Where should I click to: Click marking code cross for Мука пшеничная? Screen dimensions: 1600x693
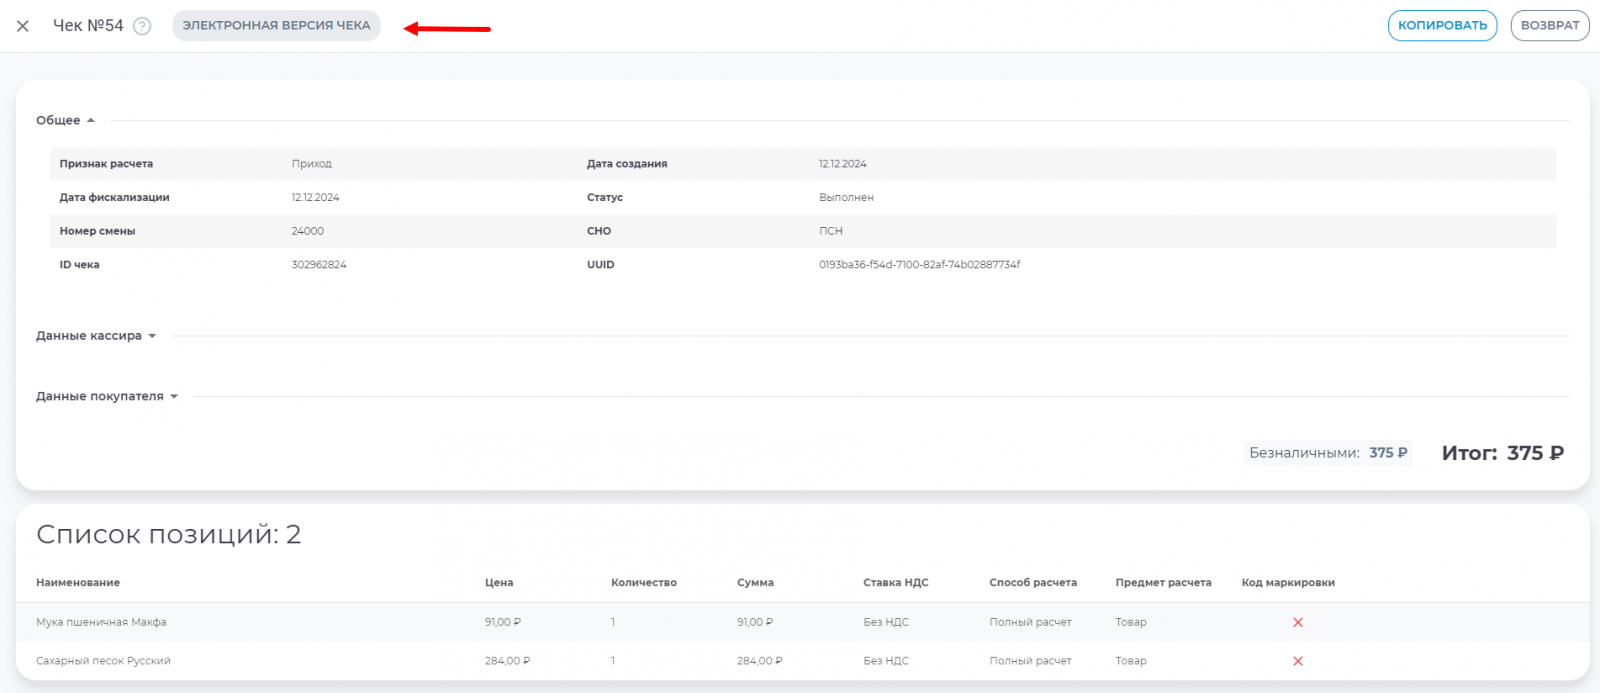coord(1298,623)
